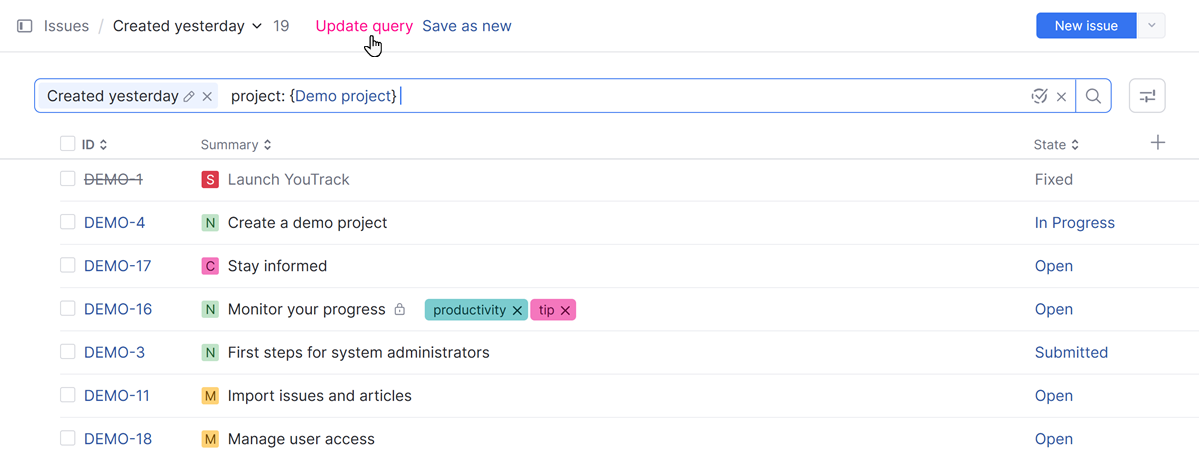Click the pink C type badge on DEMO-17

tap(210, 266)
